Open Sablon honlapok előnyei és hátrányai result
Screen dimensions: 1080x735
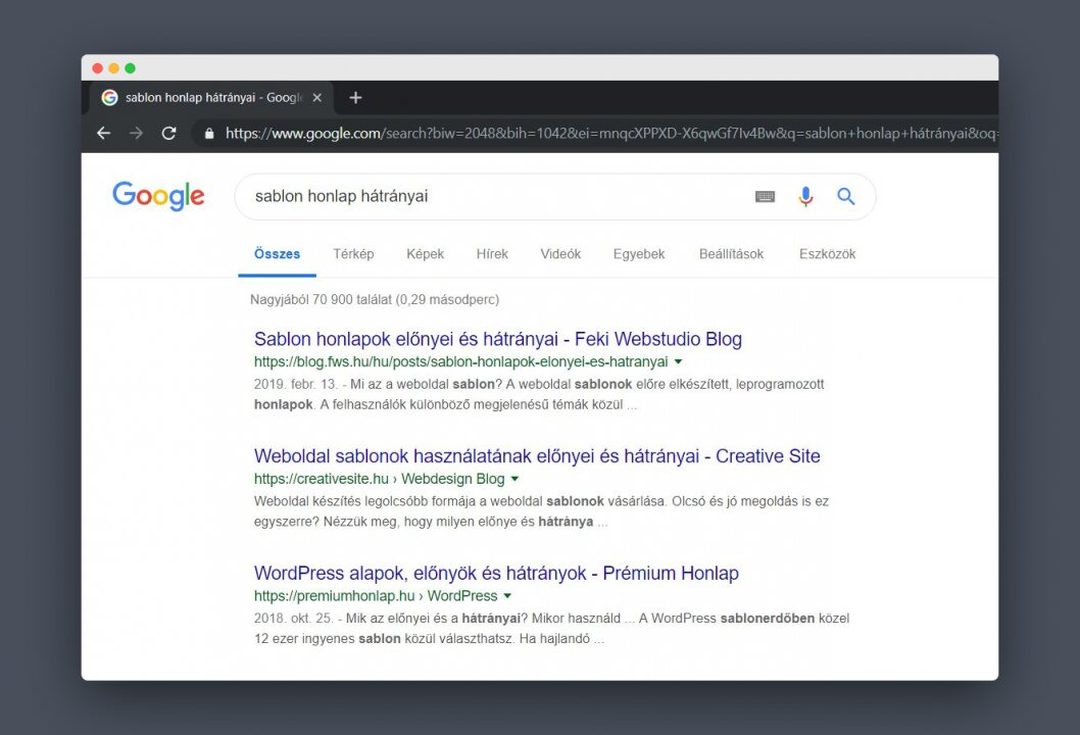[x=498, y=339]
